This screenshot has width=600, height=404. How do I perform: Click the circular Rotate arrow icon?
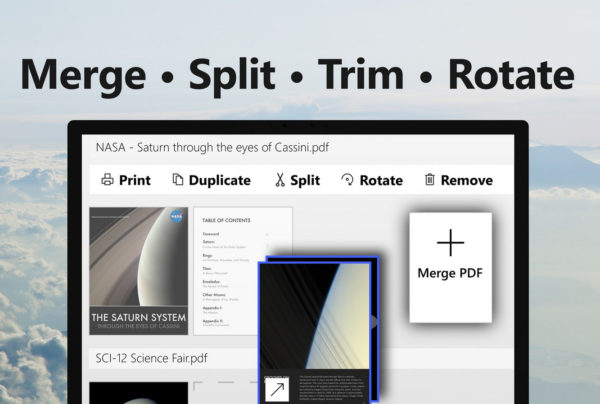[x=347, y=180]
